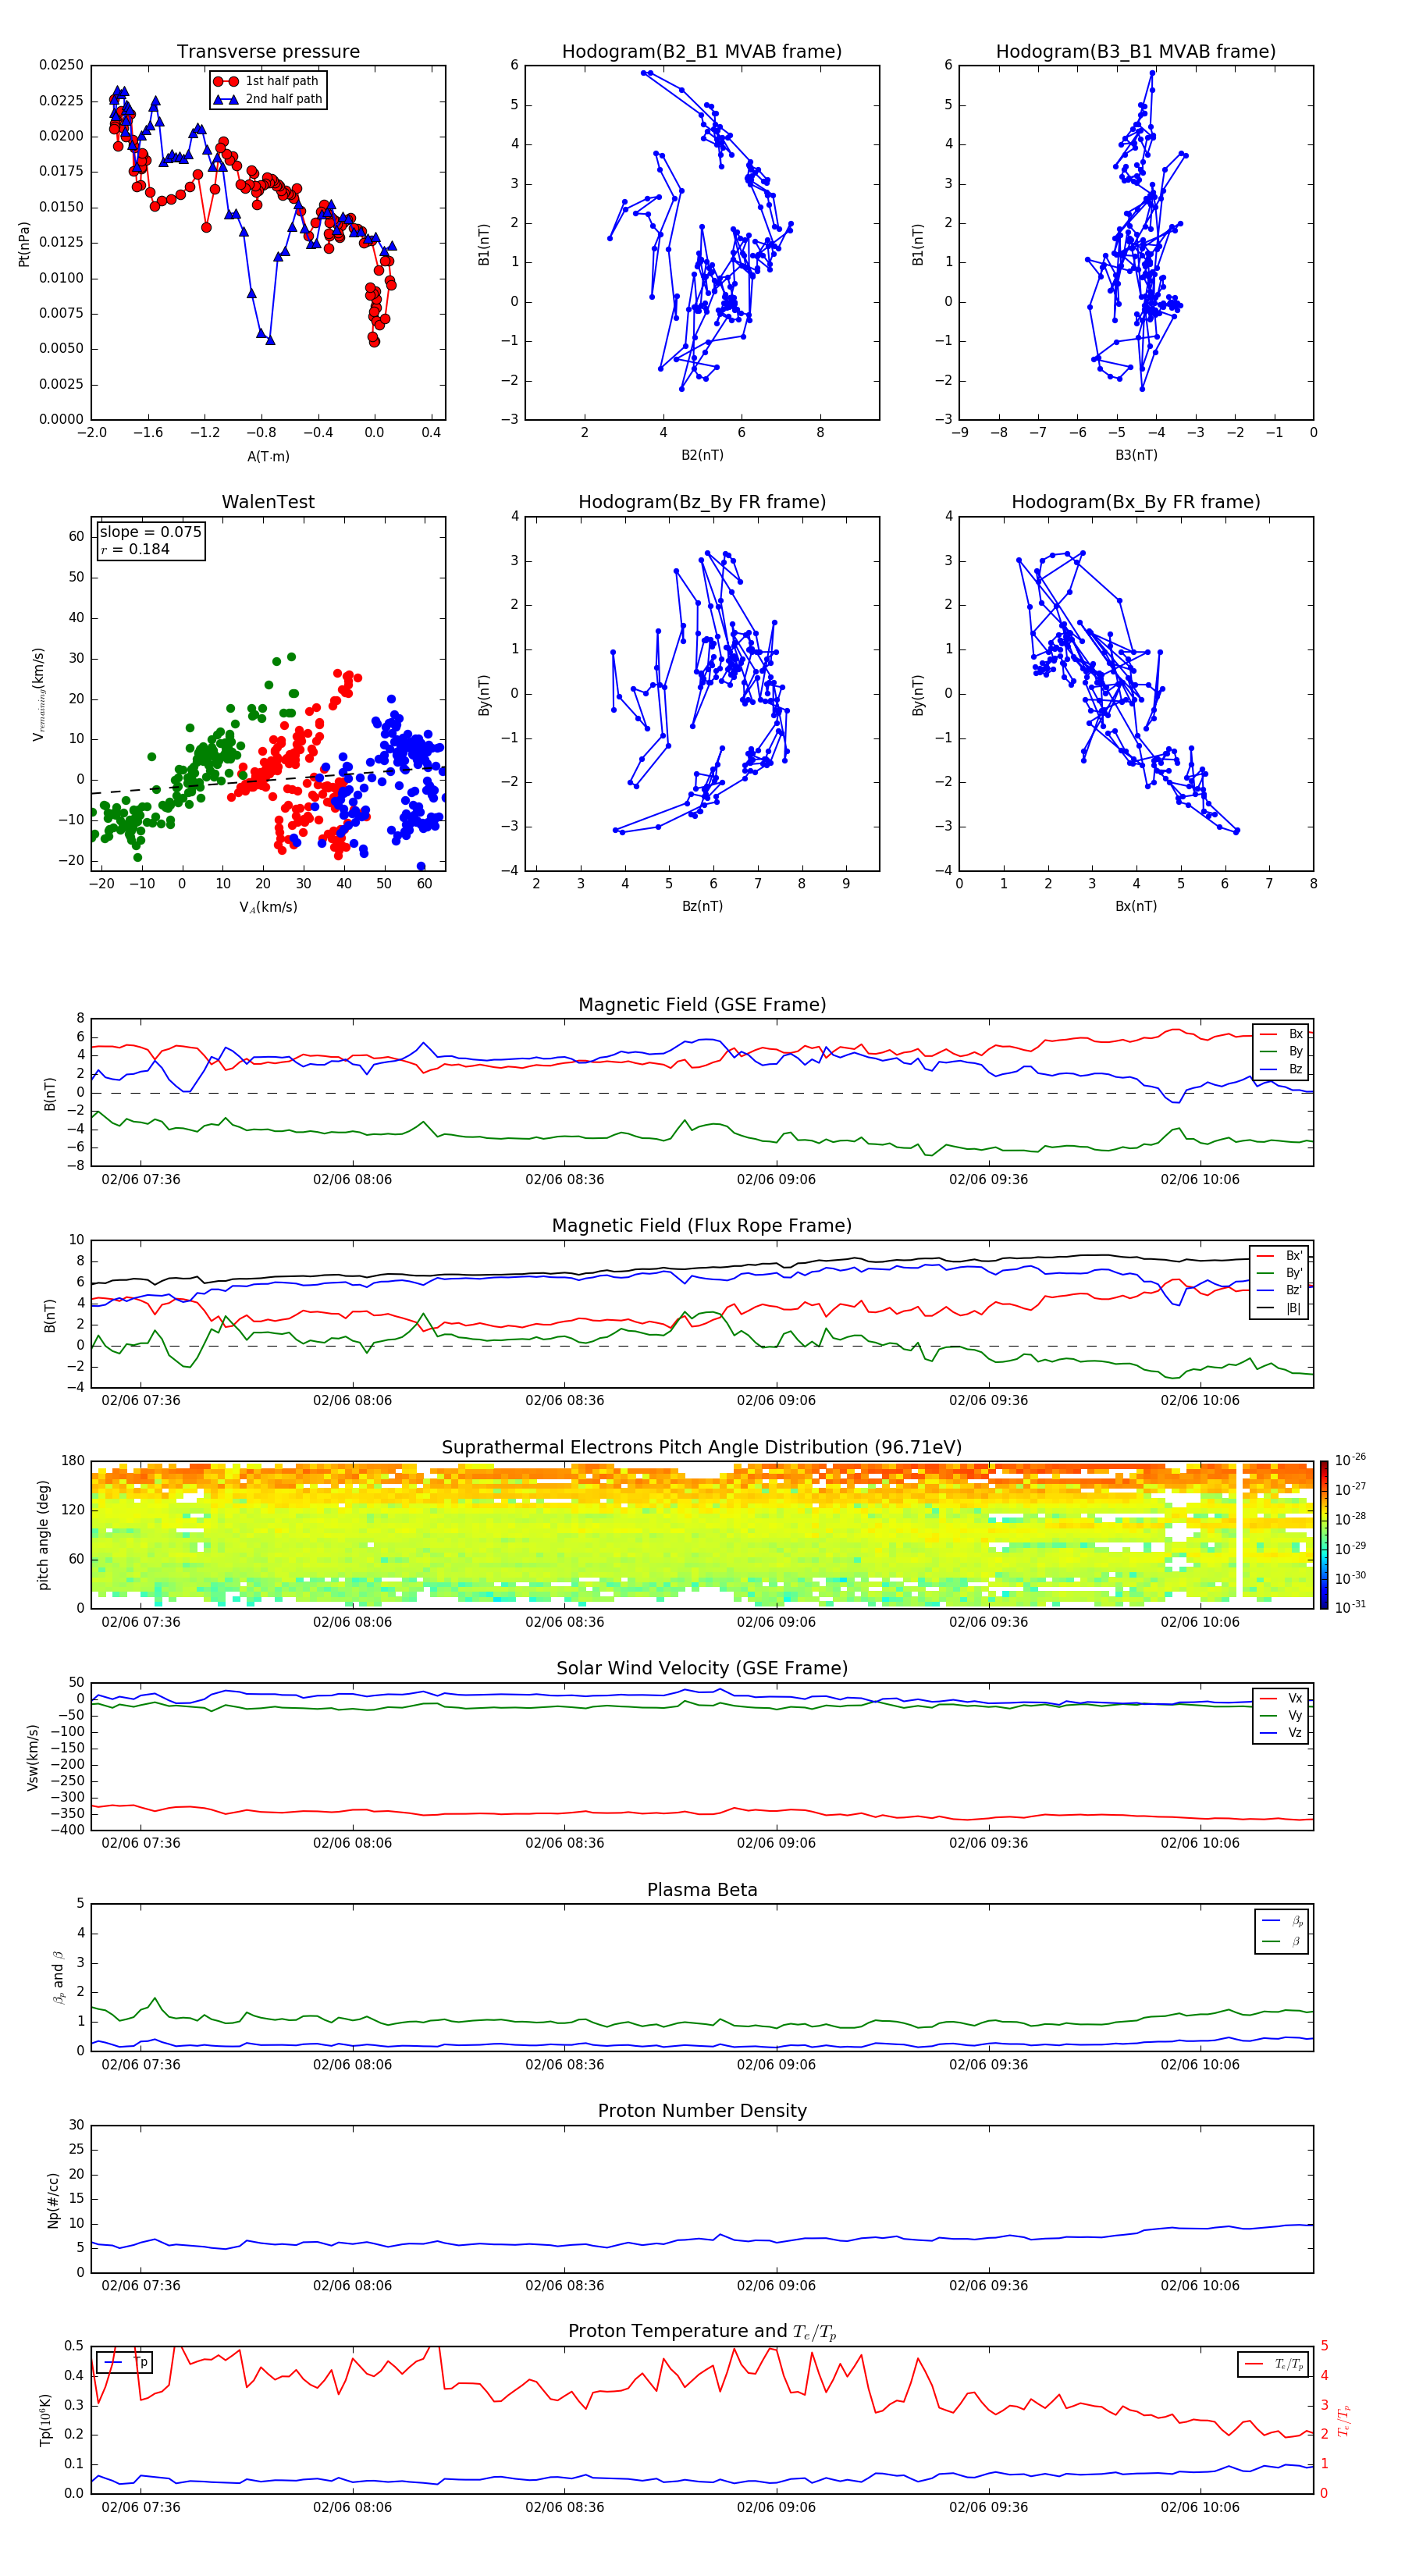Click the By entry in GSE frame legend
The image size is (1405, 2576).
pos(1282,1051)
